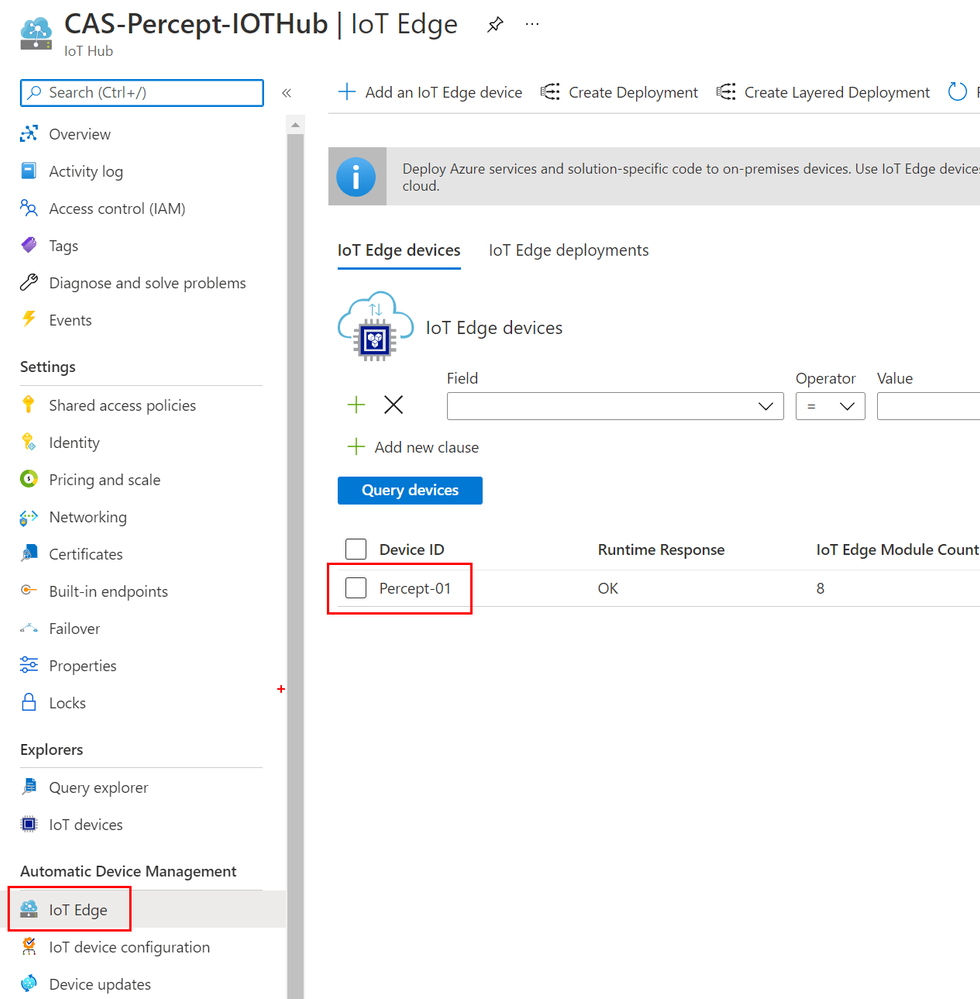
Task: Click the Runtime Response column header
Action: [x=661, y=549]
